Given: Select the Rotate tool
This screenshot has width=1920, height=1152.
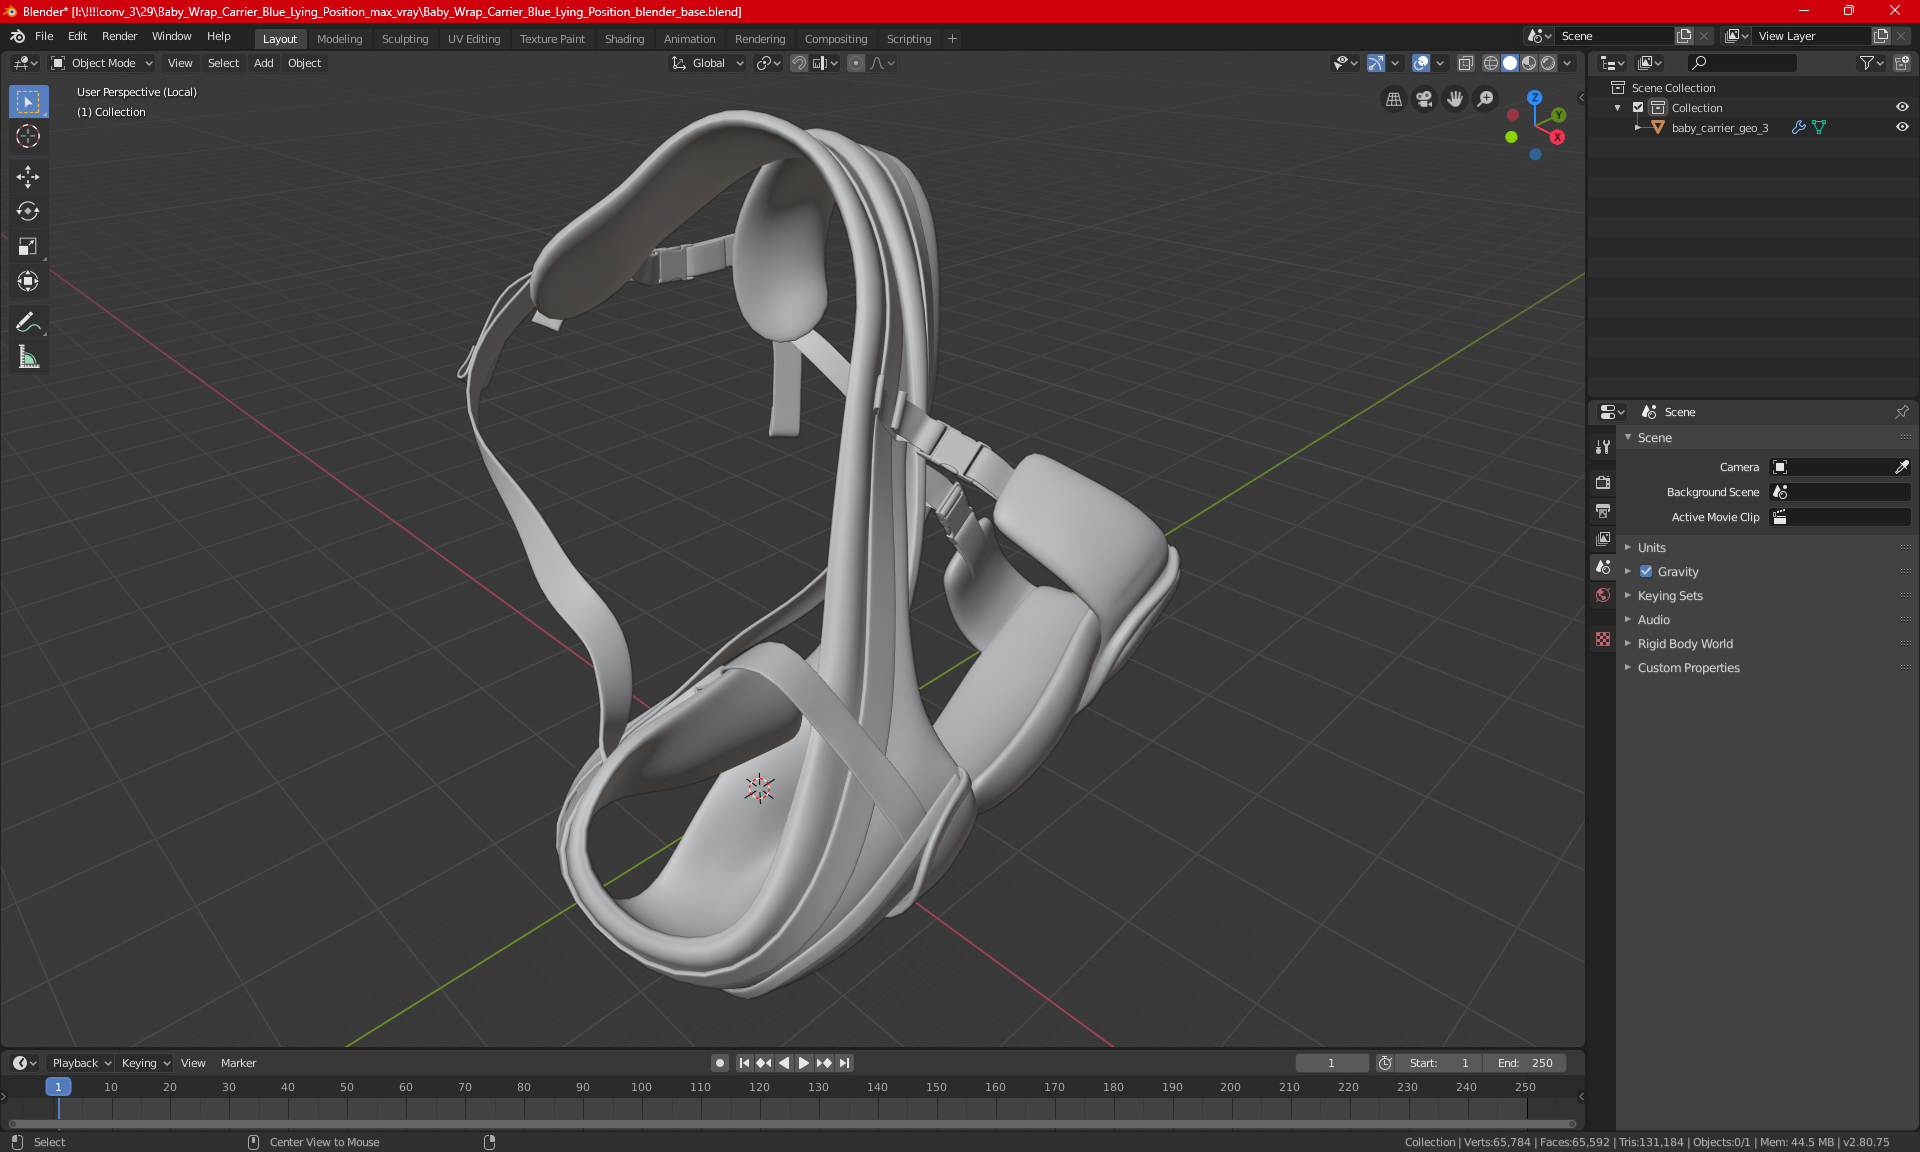Looking at the screenshot, I should pyautogui.click(x=28, y=212).
